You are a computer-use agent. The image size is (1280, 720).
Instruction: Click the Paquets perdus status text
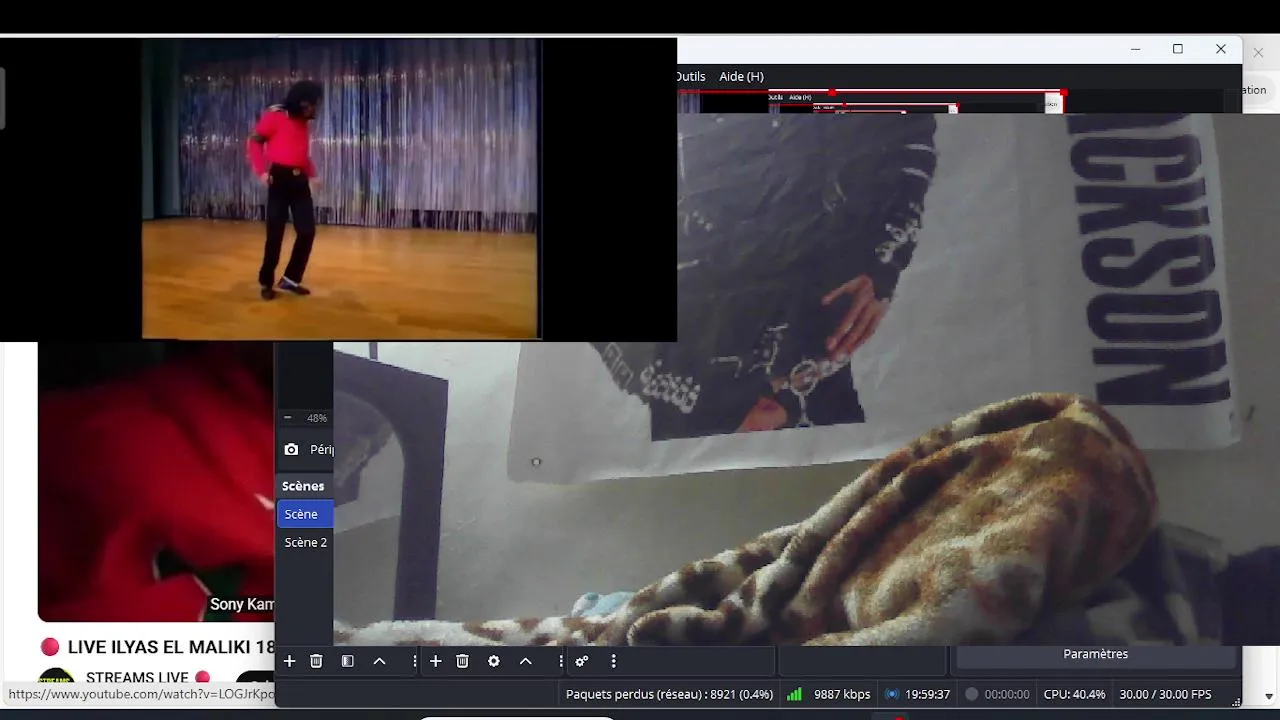tap(670, 694)
